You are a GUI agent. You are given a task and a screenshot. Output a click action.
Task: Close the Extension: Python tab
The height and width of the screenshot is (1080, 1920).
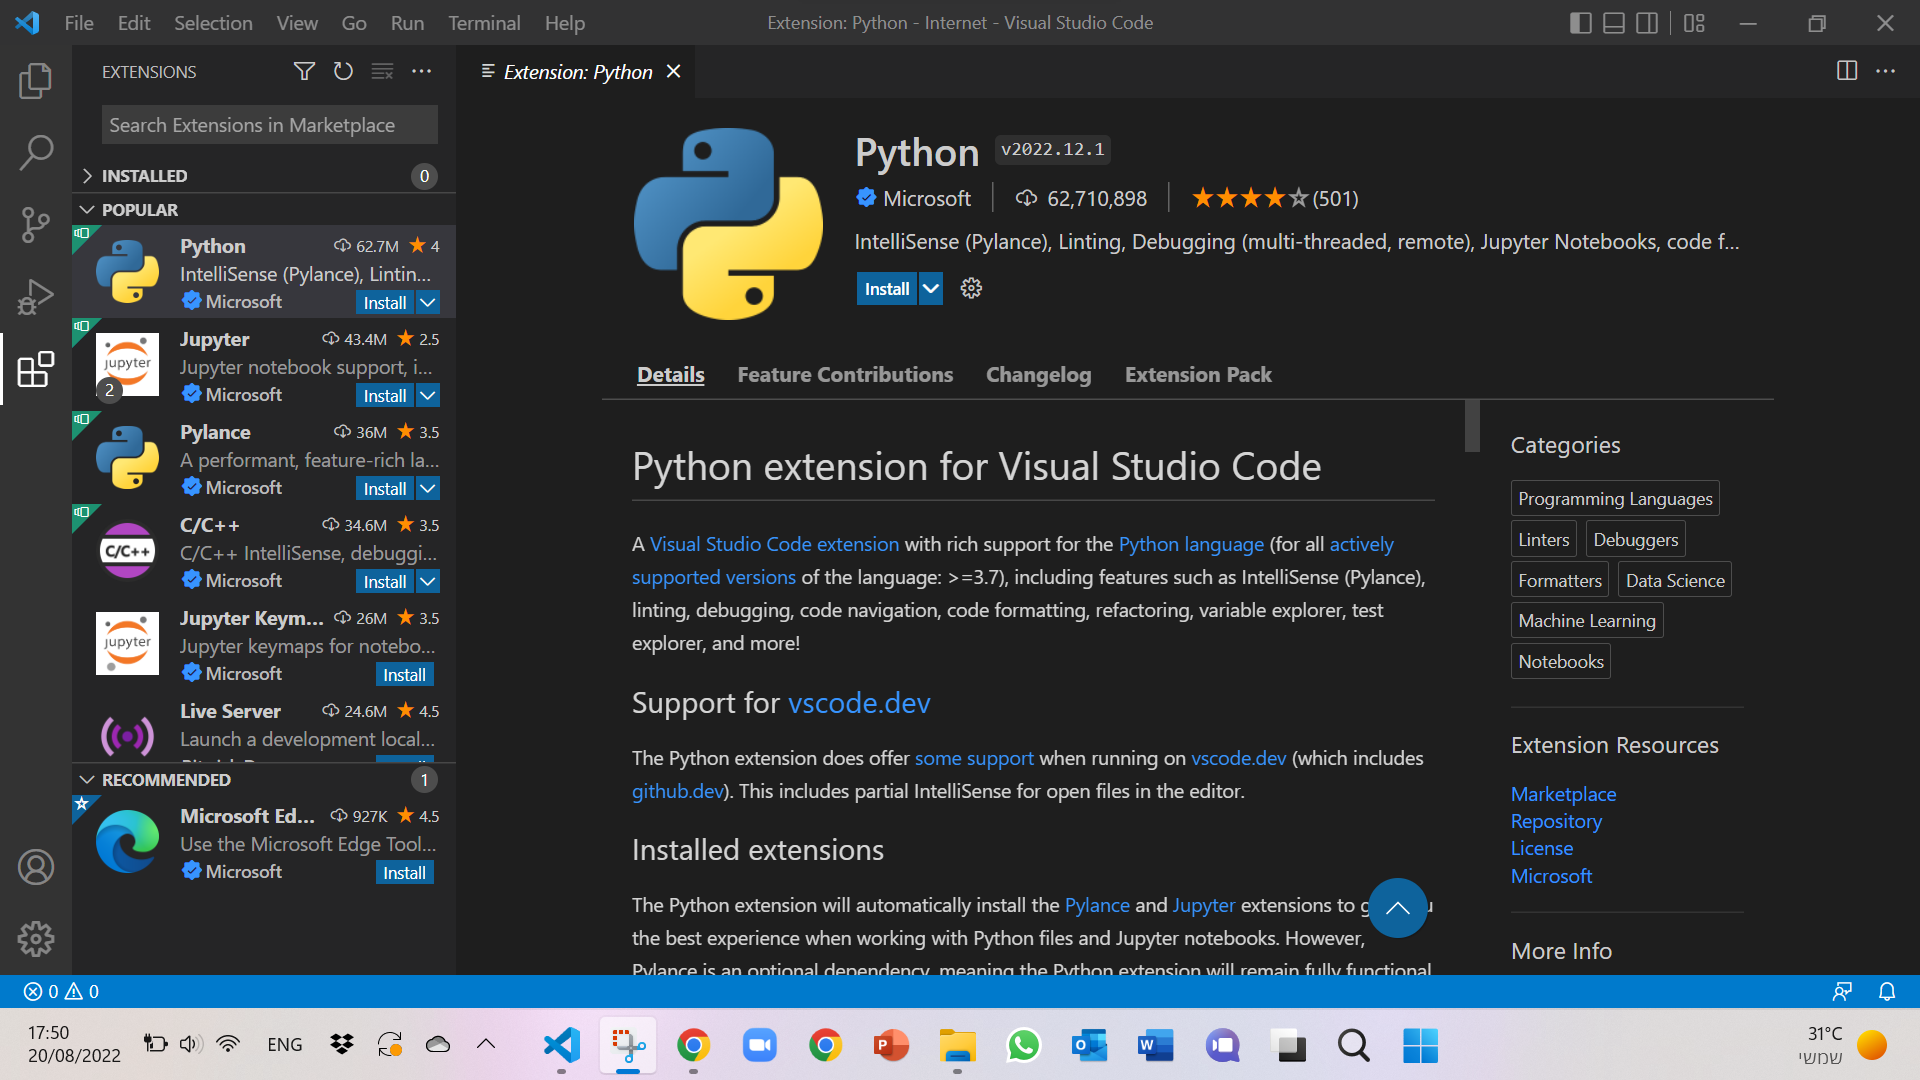click(673, 71)
